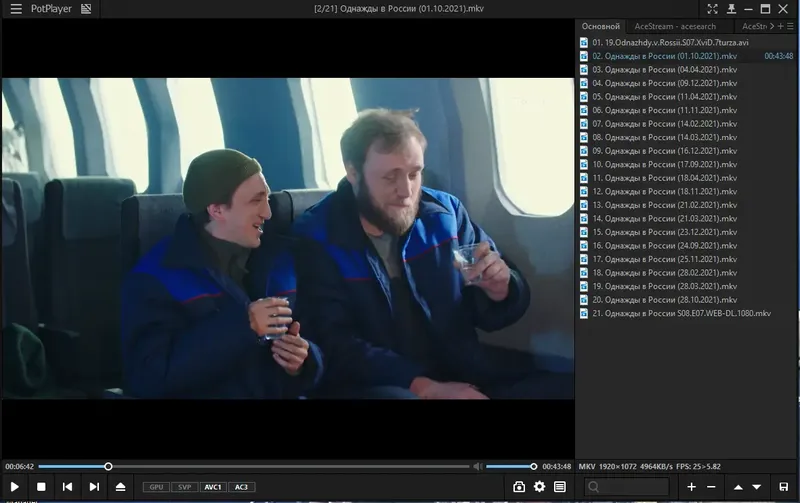
Task: Click the total time 00:43:48 beside volume
Action: (x=557, y=466)
